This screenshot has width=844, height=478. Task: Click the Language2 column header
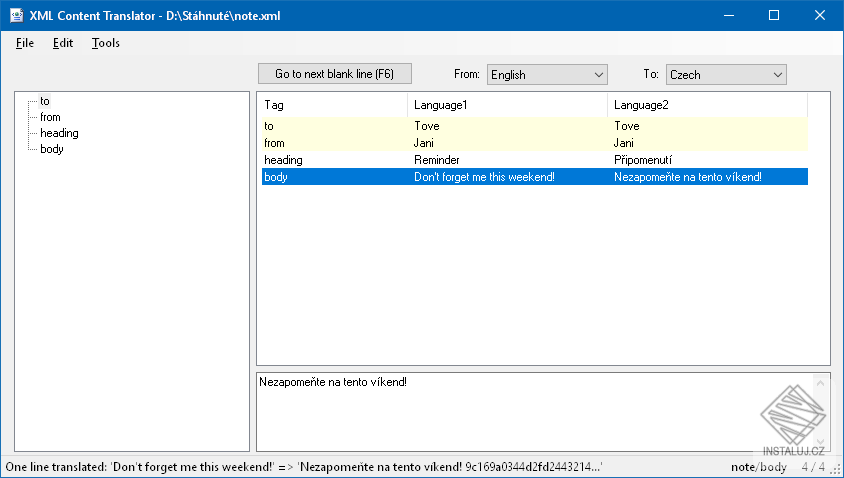707,105
